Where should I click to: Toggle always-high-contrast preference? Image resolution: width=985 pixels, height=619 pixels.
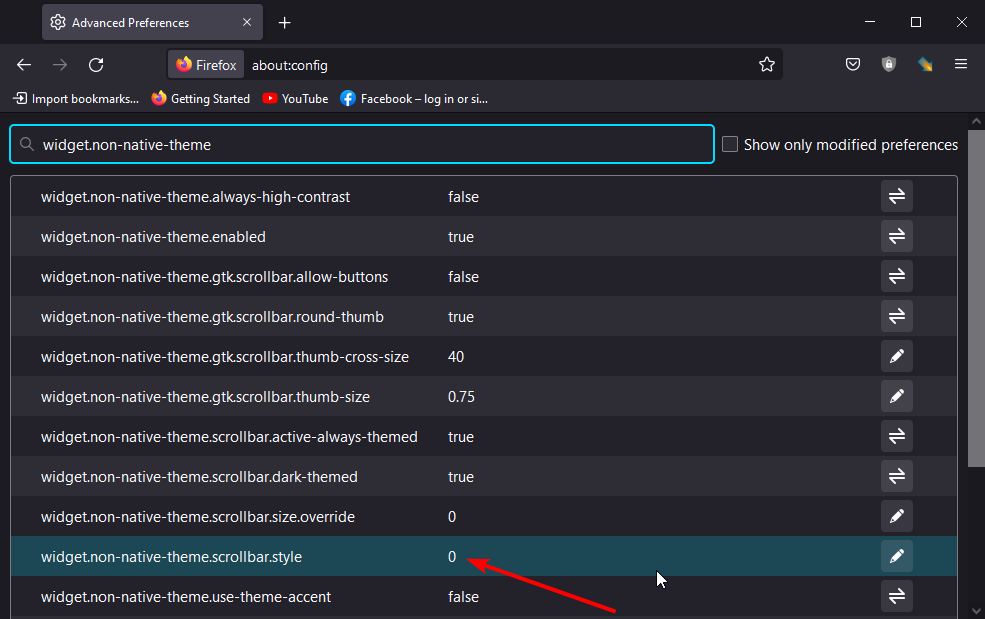point(896,196)
